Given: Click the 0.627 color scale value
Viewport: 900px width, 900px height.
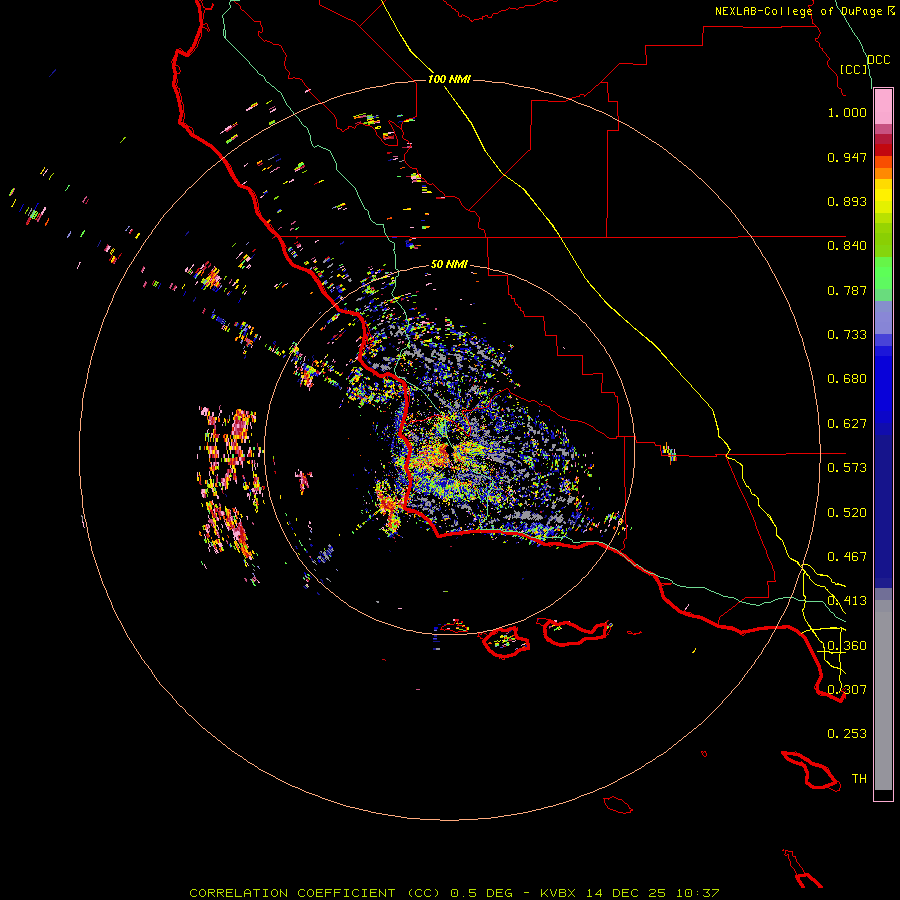Looking at the screenshot, I should click(x=847, y=424).
